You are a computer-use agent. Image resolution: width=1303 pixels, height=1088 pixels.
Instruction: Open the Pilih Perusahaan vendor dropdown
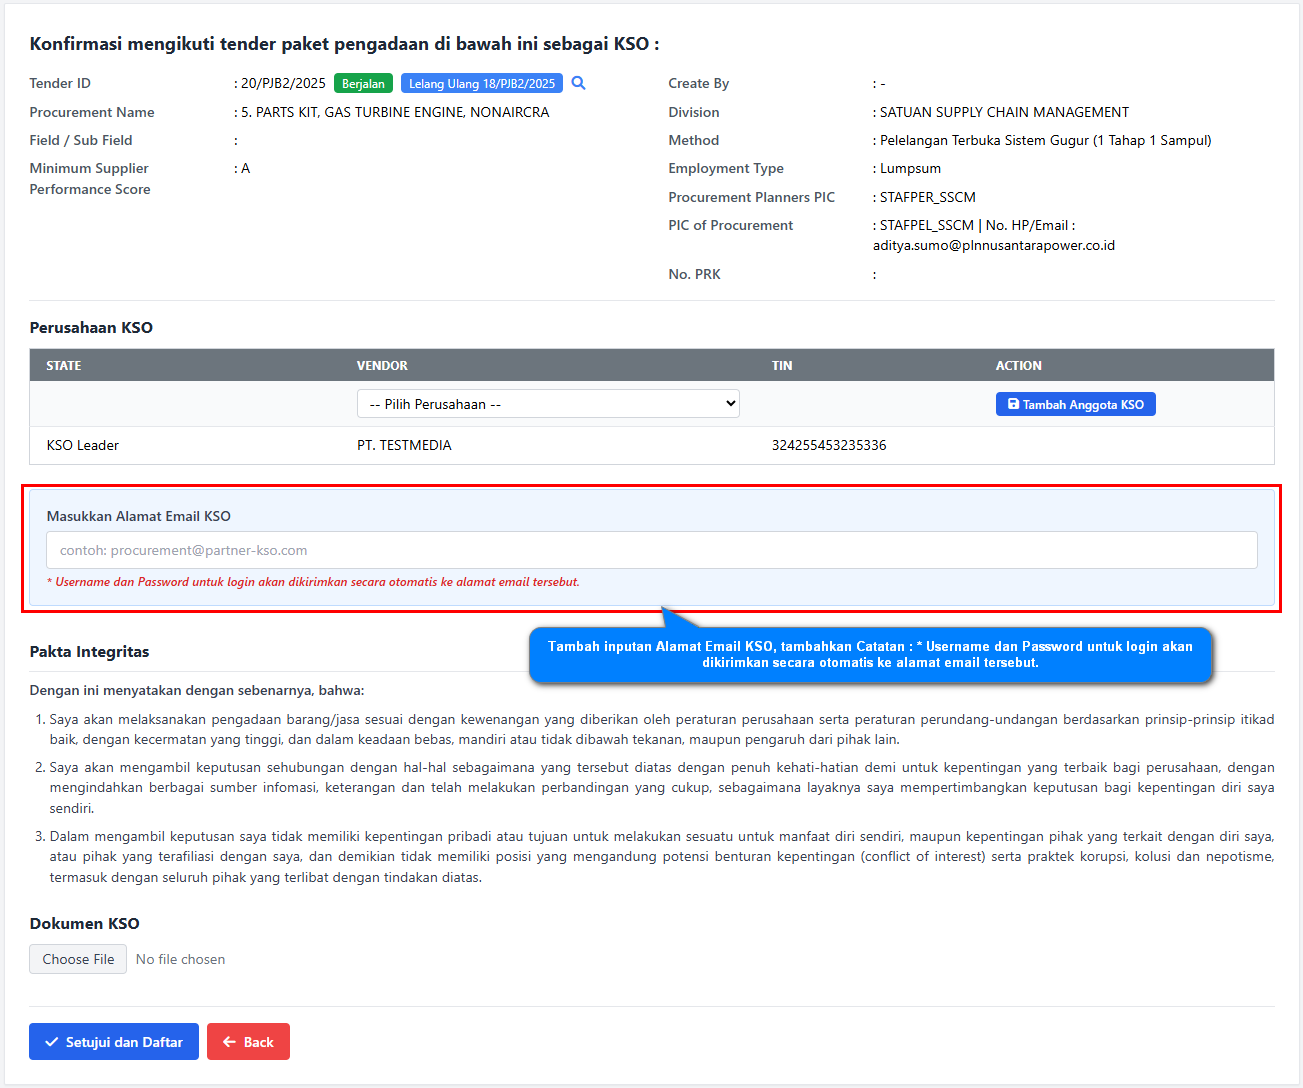[548, 404]
